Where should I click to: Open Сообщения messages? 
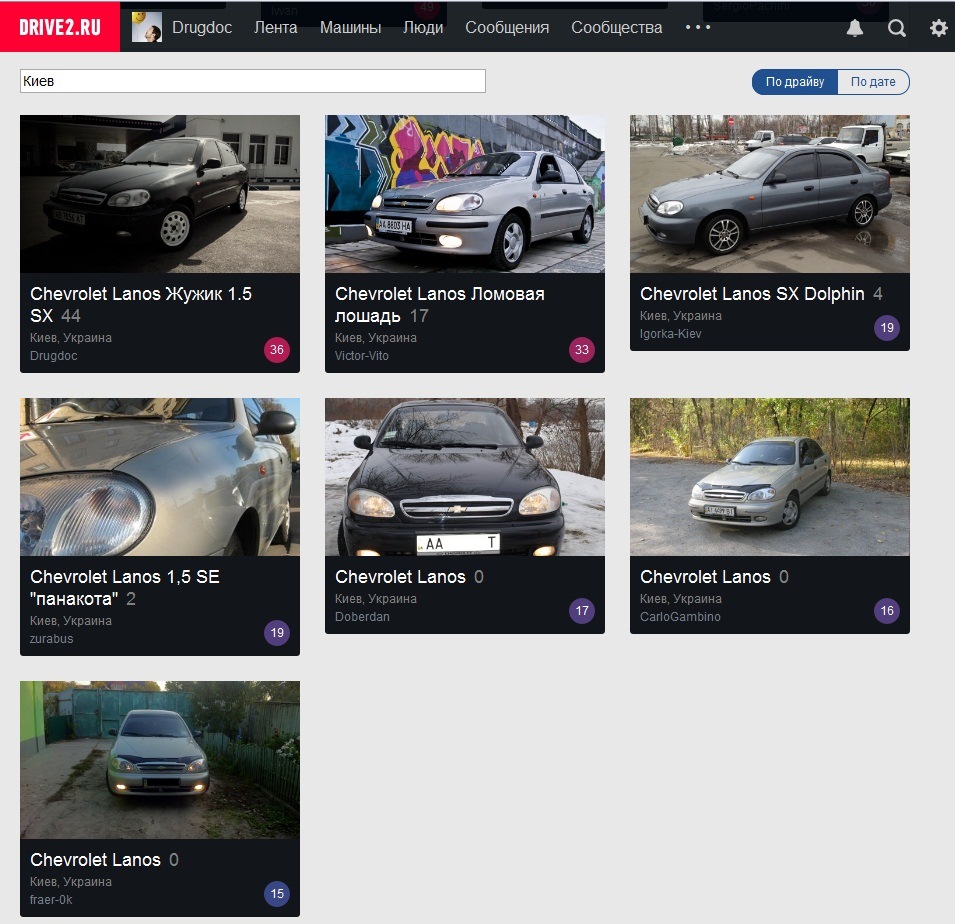tap(507, 27)
